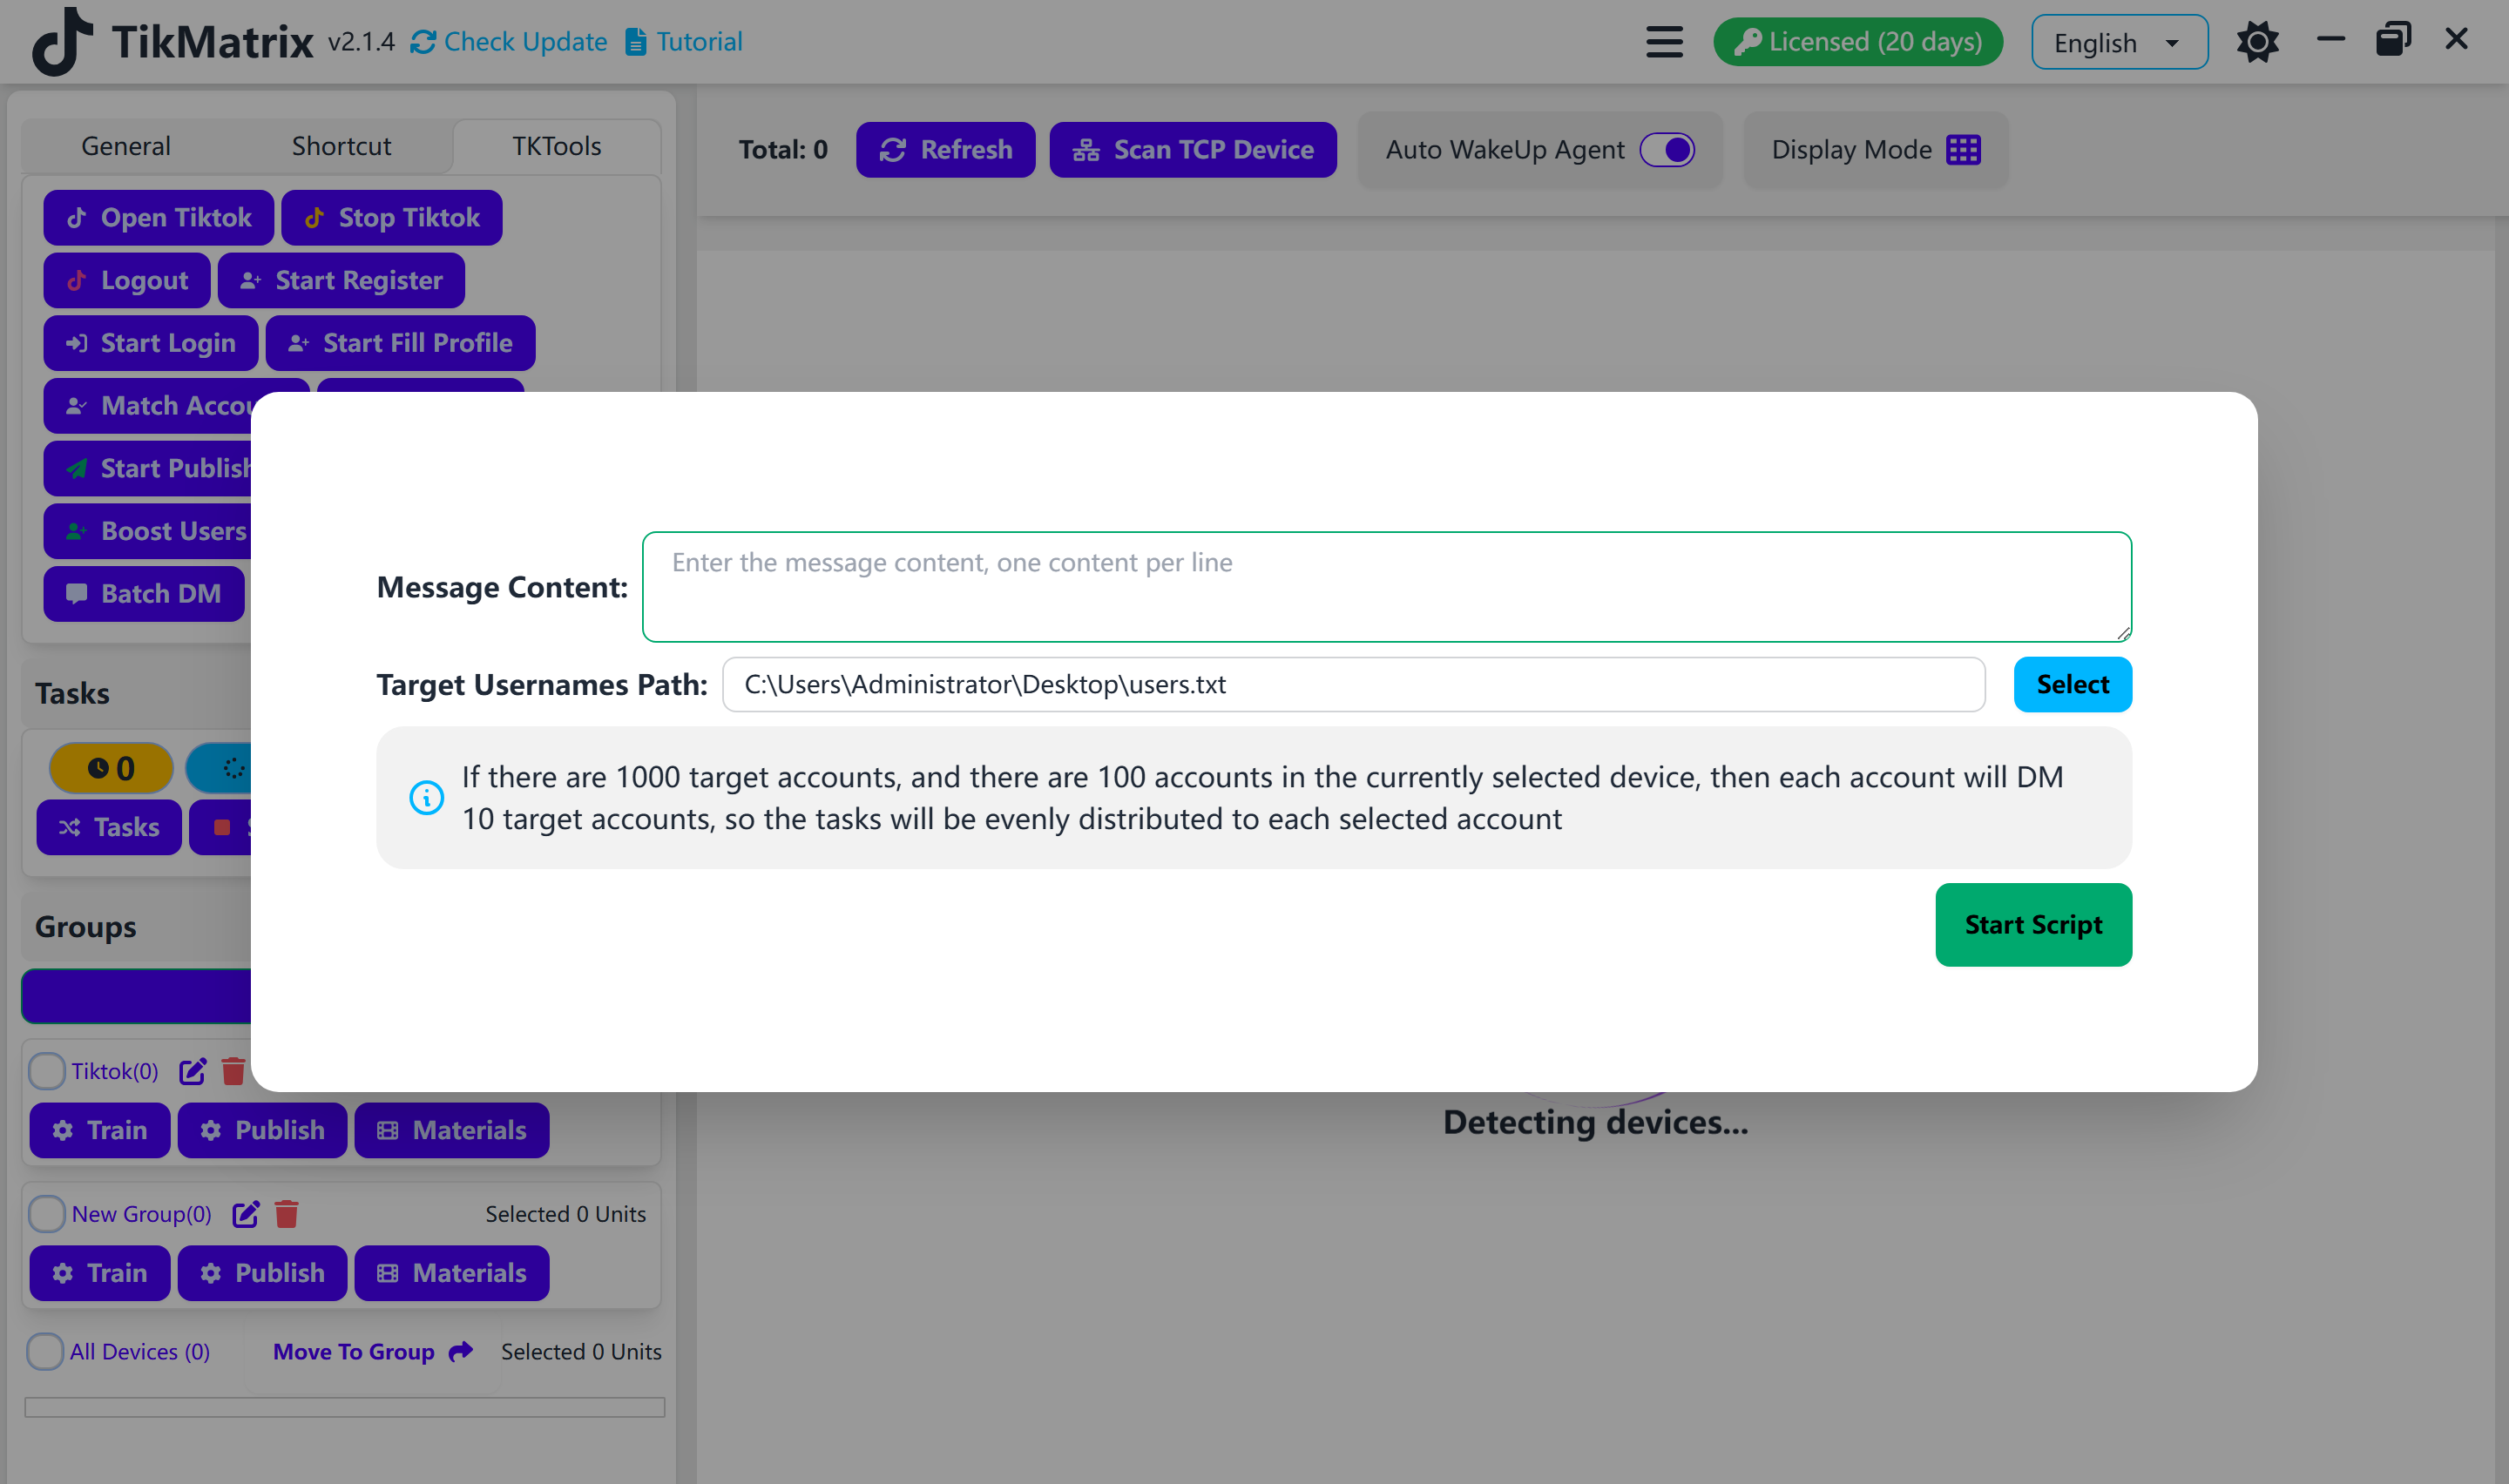The width and height of the screenshot is (2509, 1484).
Task: Click the Stop Tiktok icon button
Action: [316, 218]
